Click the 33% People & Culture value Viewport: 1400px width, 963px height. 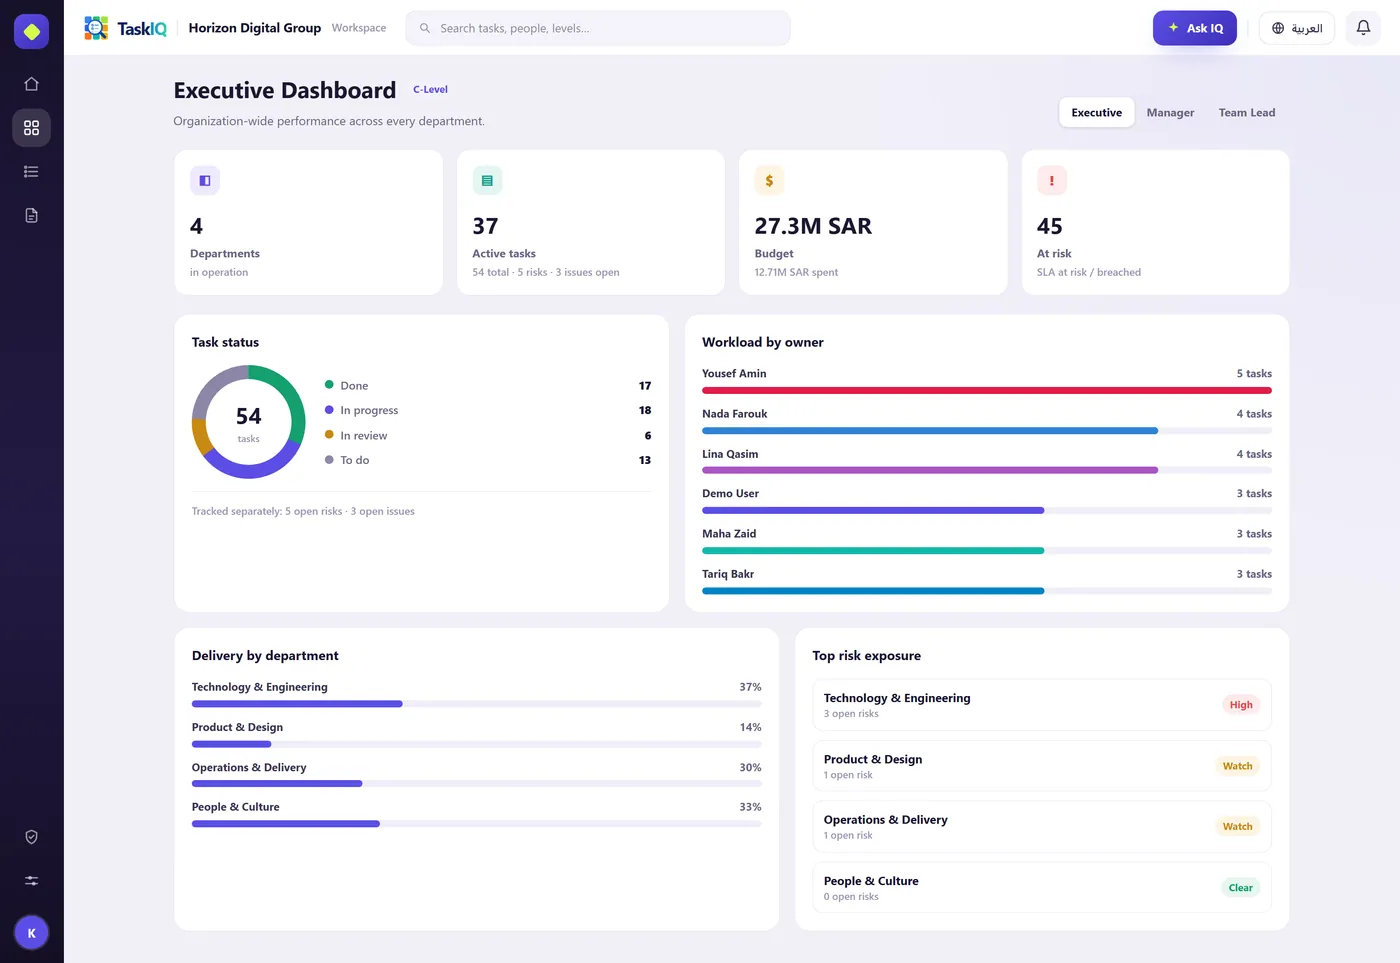coord(750,807)
